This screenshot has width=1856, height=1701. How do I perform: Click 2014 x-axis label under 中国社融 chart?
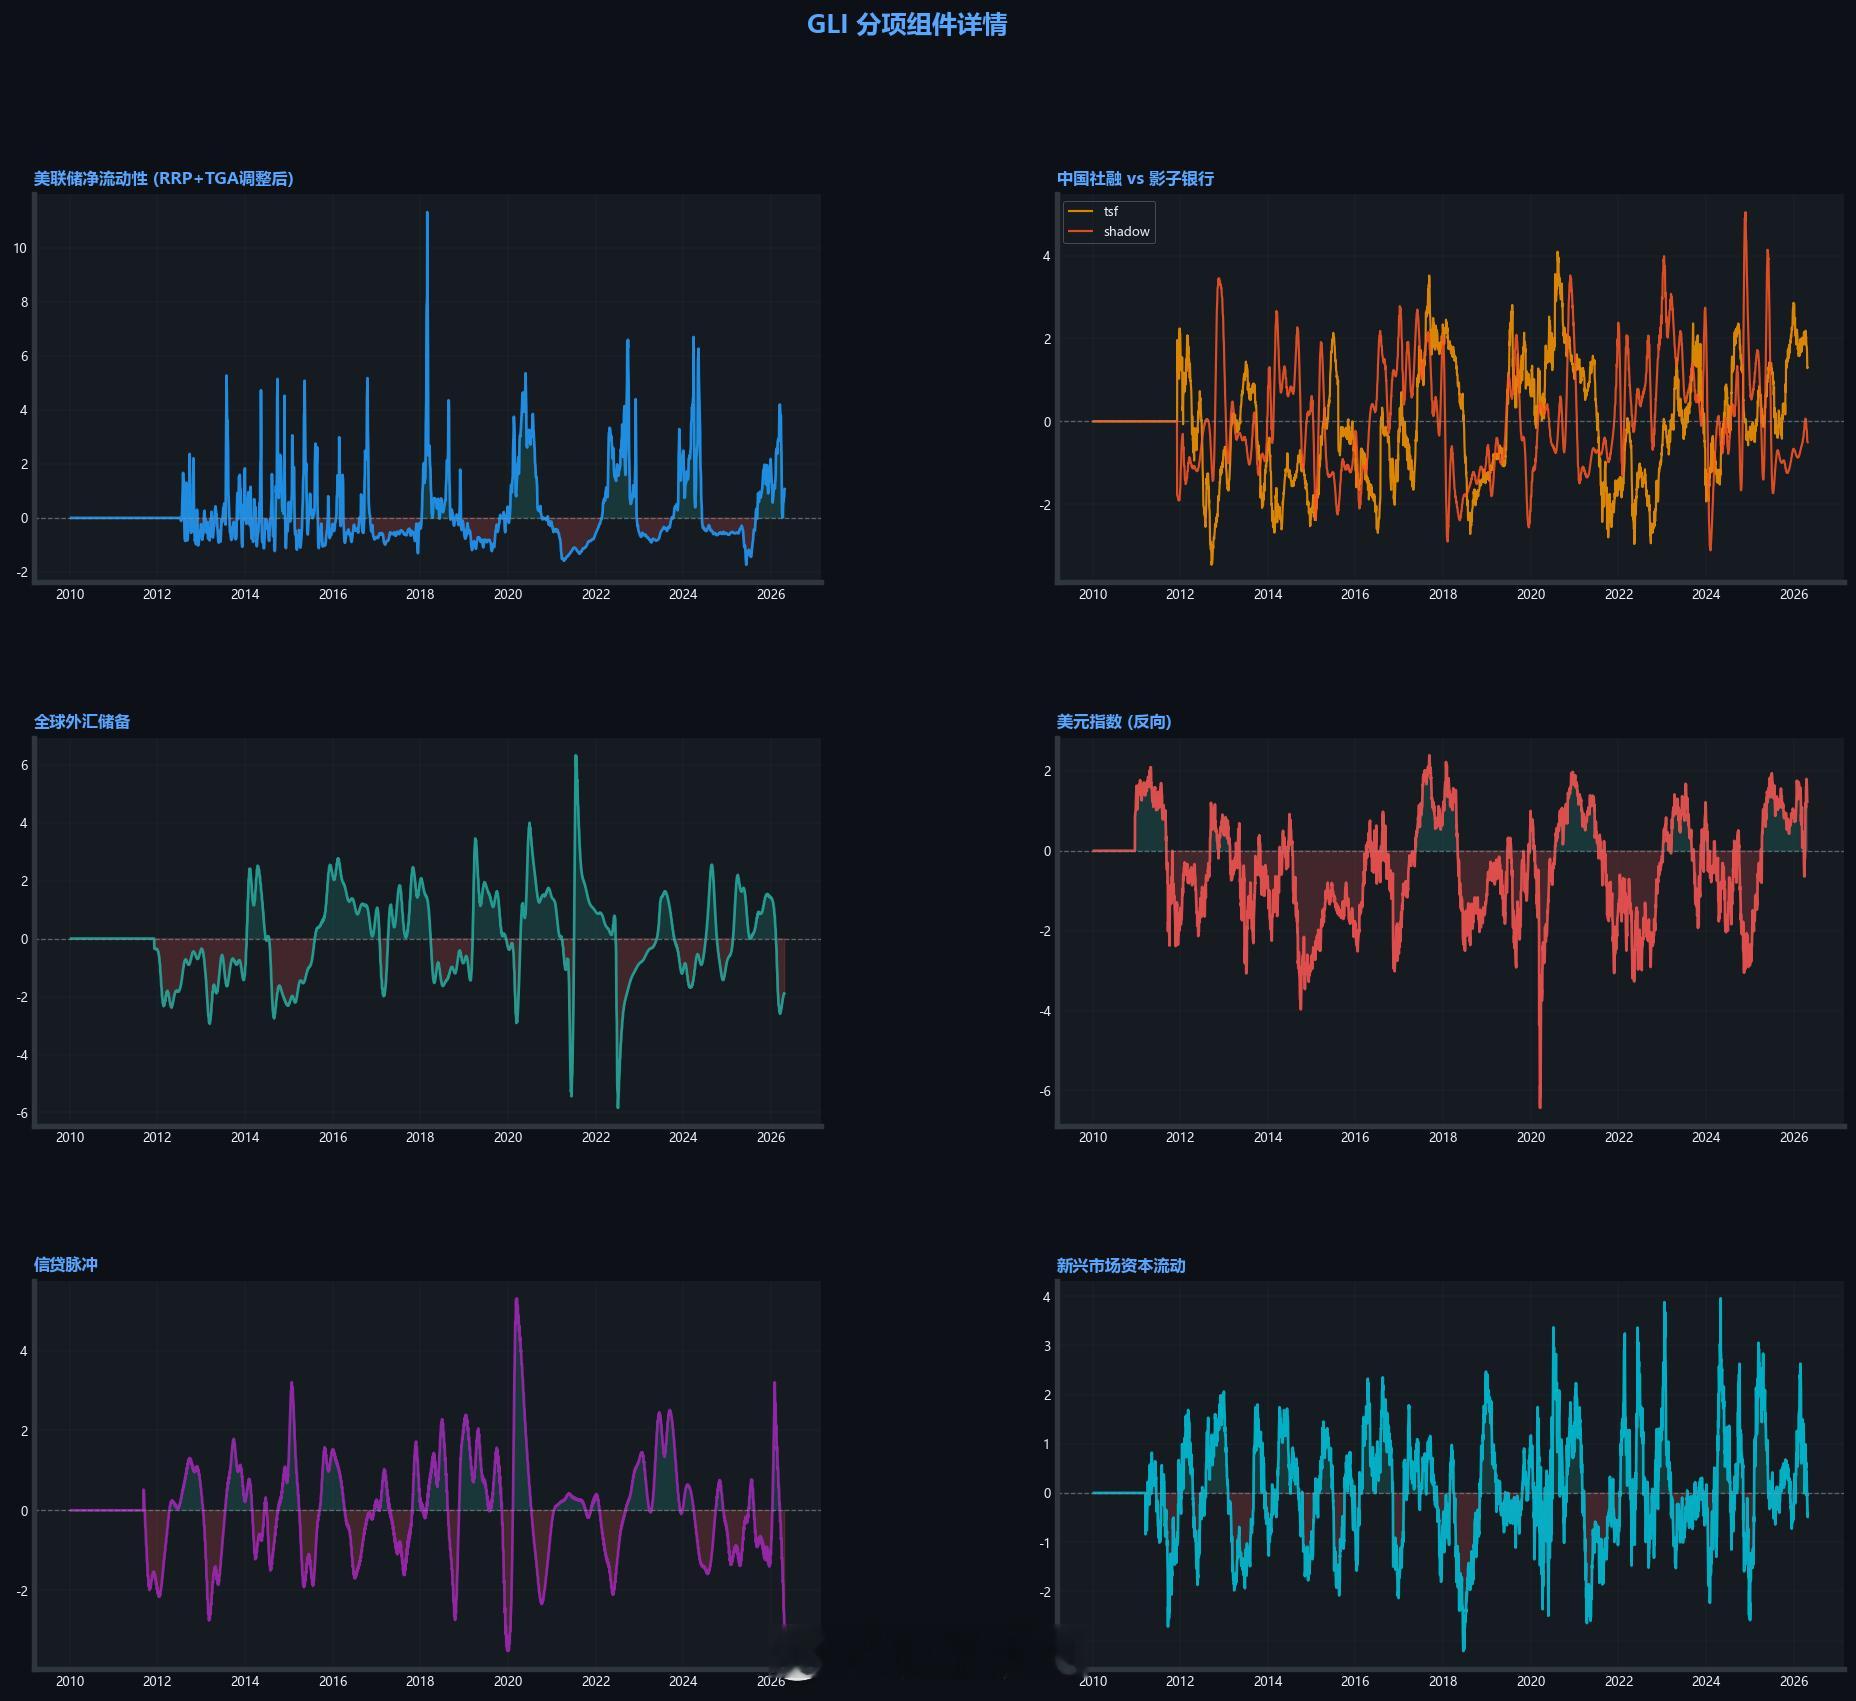tap(1268, 594)
